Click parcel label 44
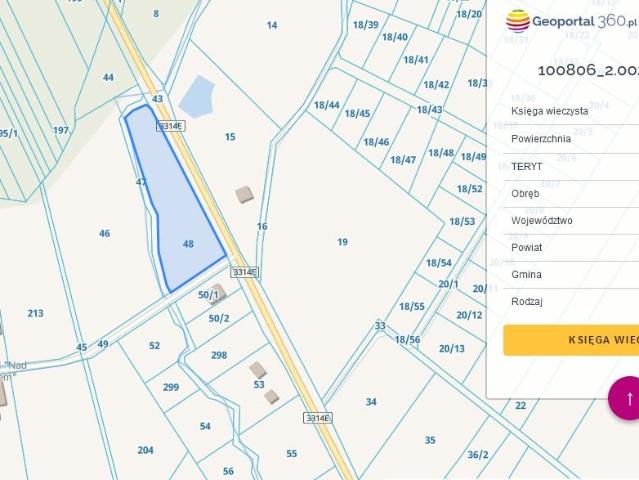The image size is (639, 480). point(108,77)
